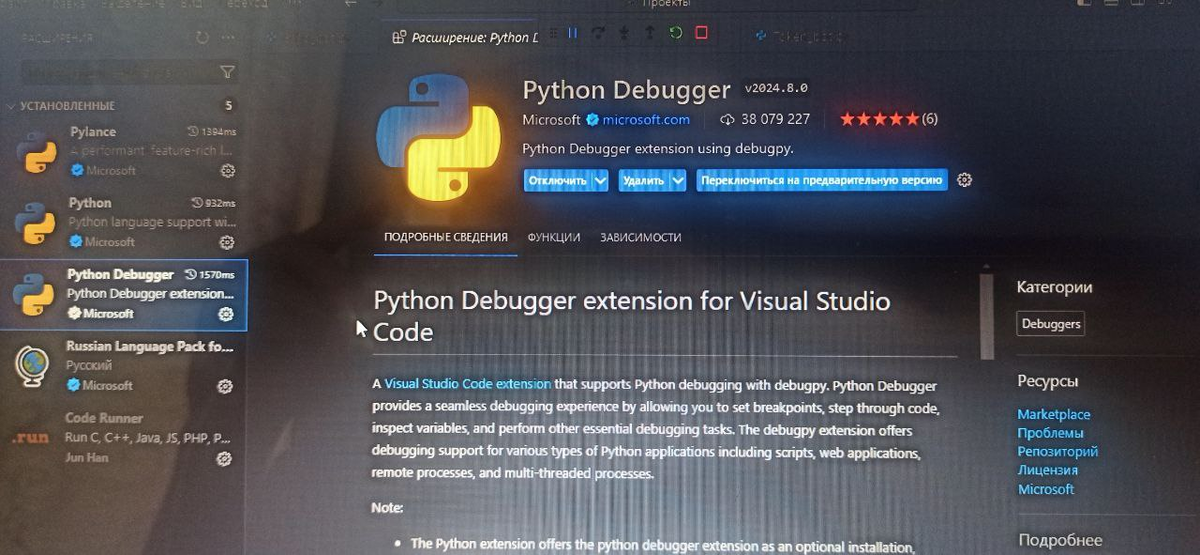Click the Step Into debug icon
1200x555 pixels.
(624, 34)
